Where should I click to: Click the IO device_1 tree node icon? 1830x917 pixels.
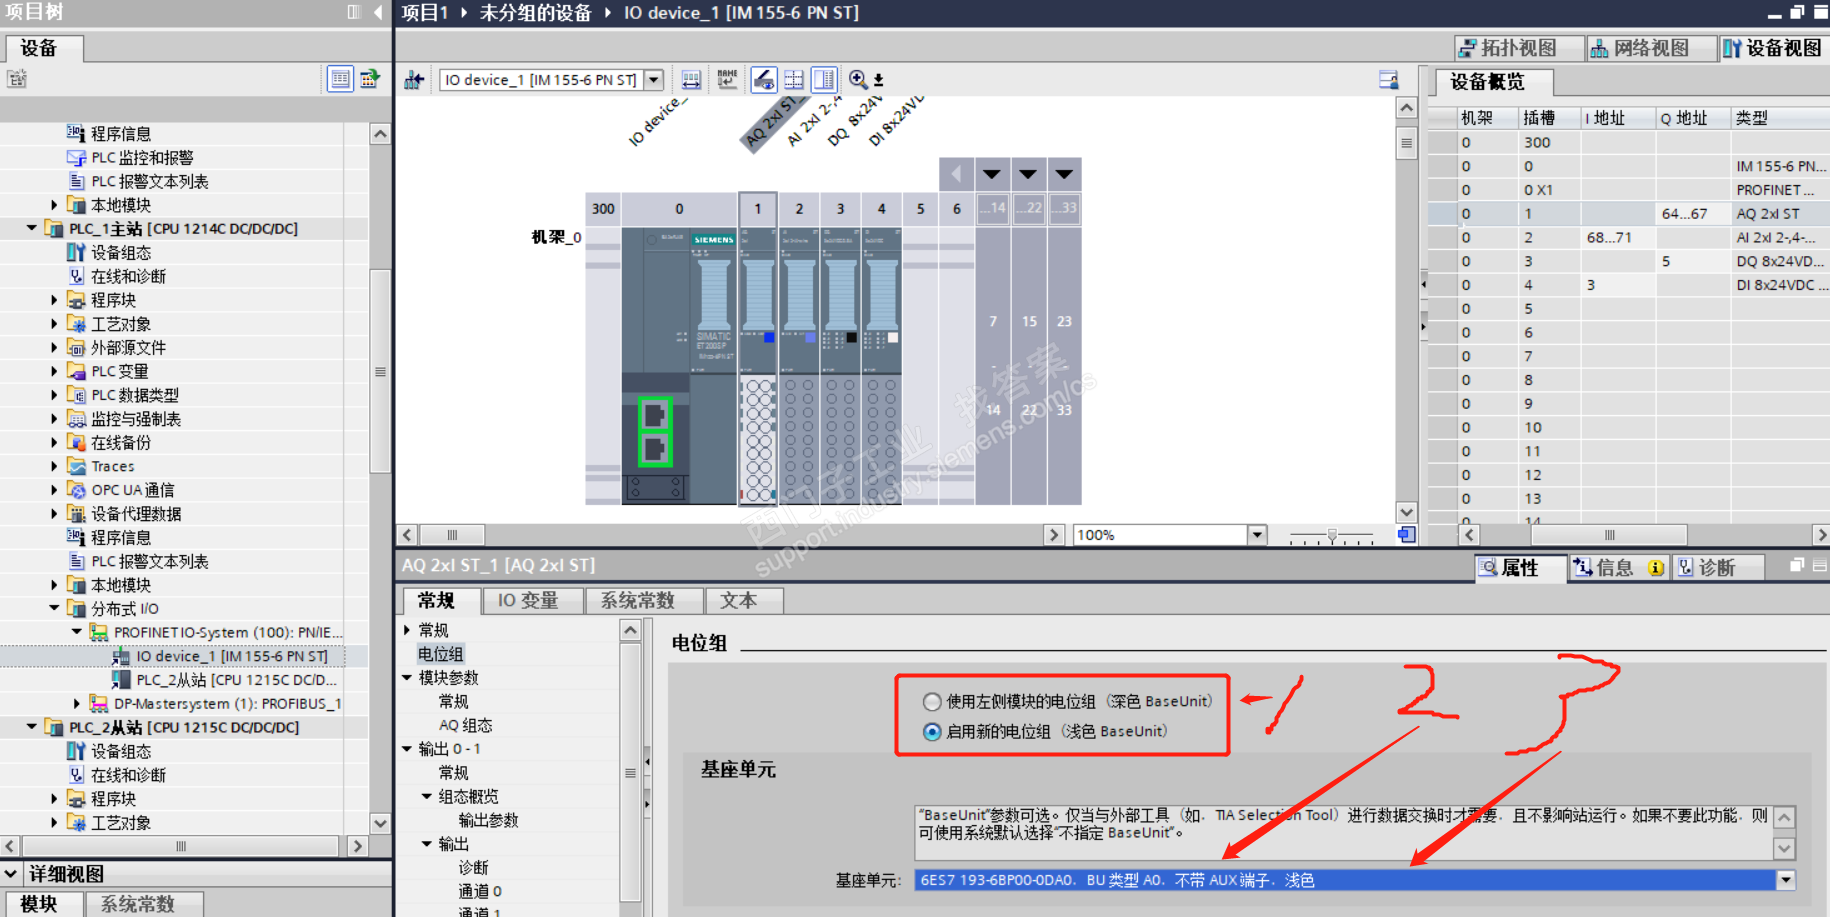point(121,656)
